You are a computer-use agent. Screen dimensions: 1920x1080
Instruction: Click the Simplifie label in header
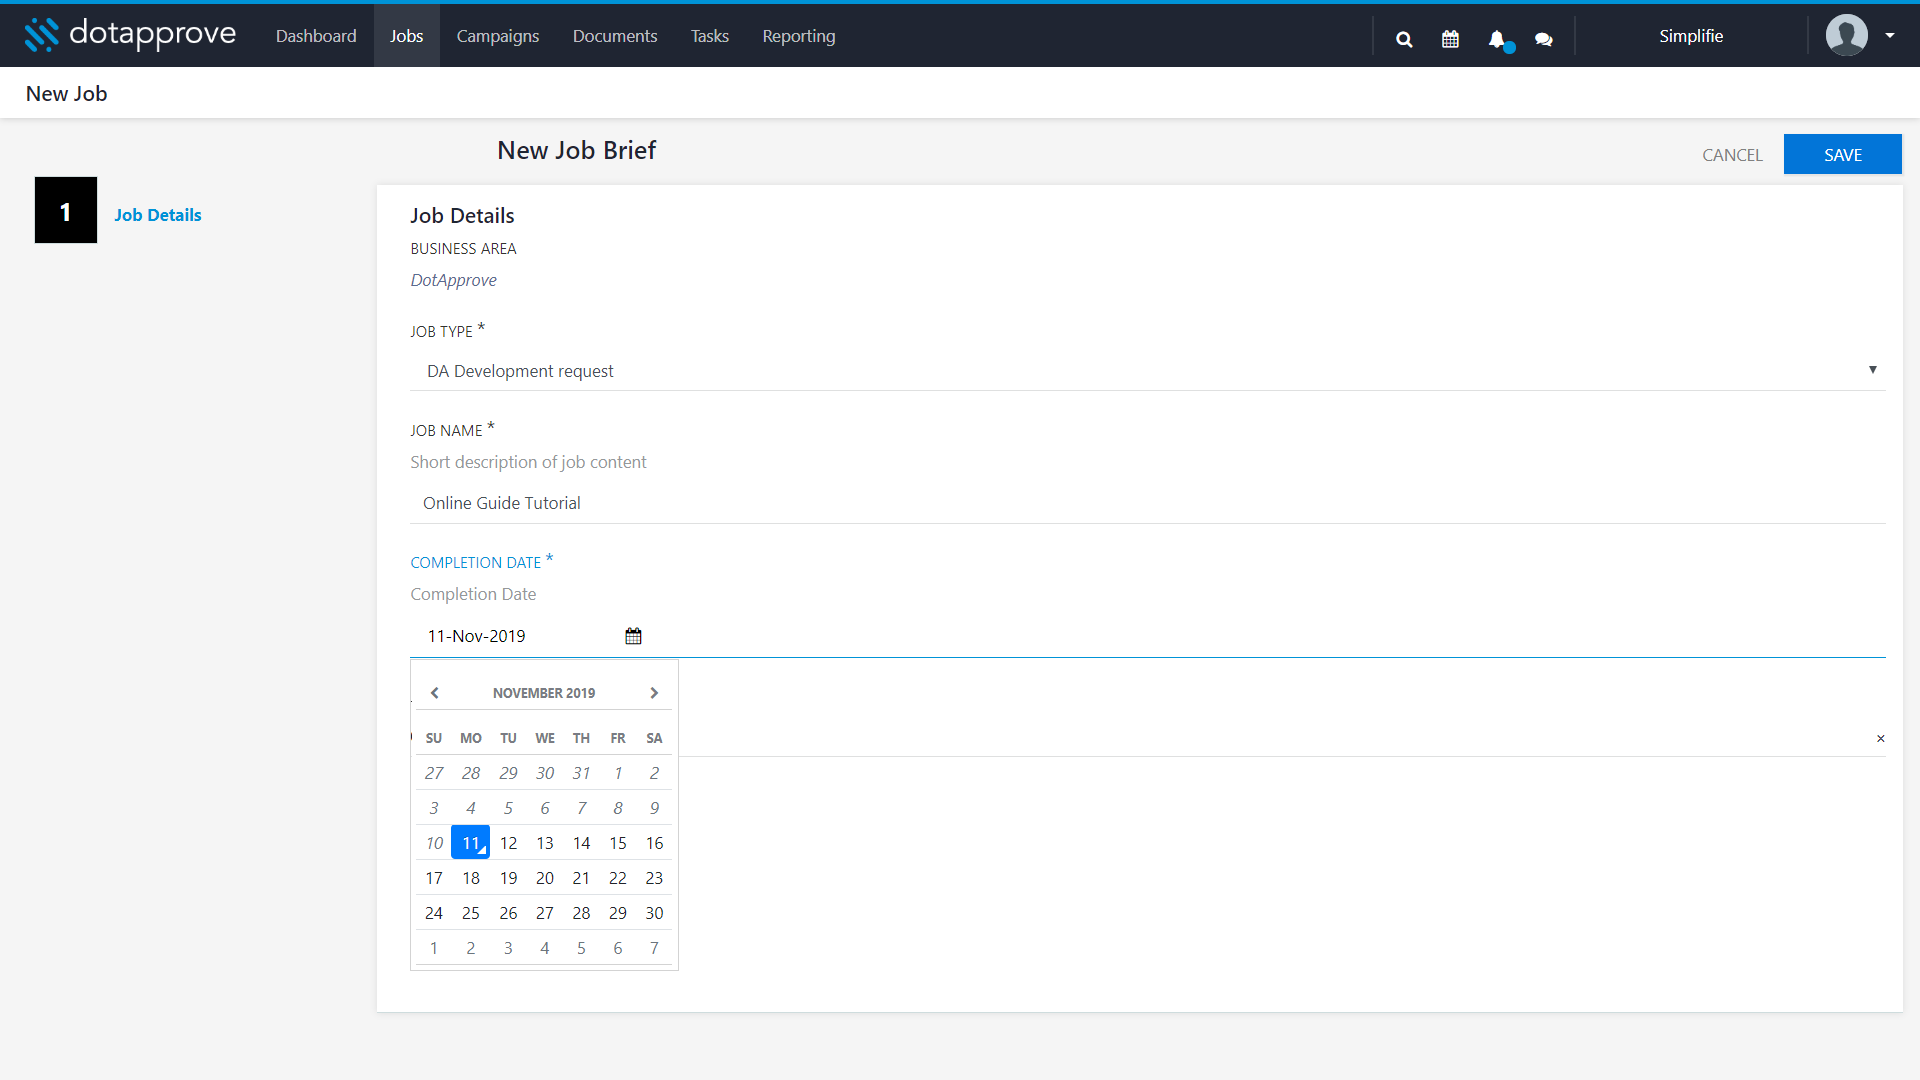1691,36
